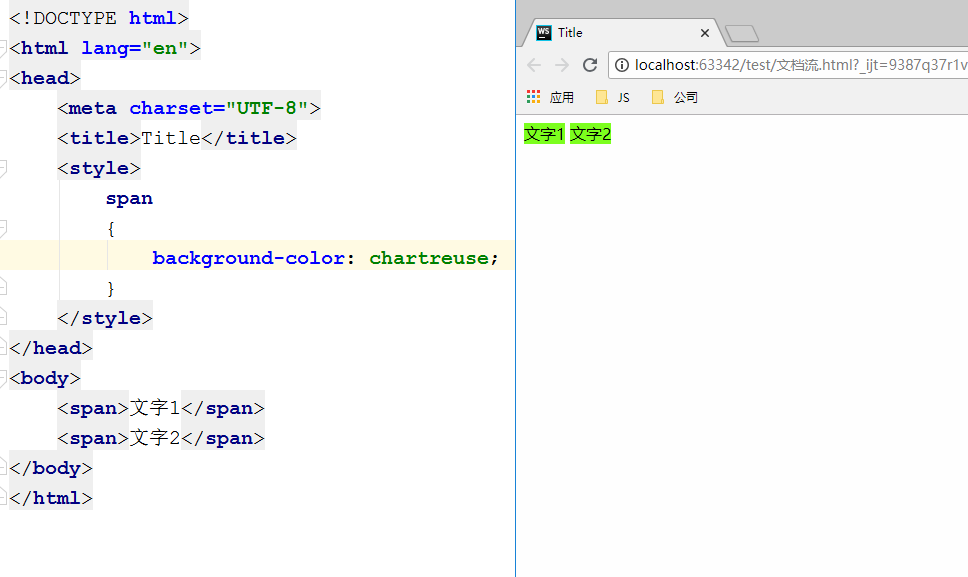Image resolution: width=968 pixels, height=577 pixels.
Task: Click the 文字1 text in first span code line
Action: tap(155, 408)
